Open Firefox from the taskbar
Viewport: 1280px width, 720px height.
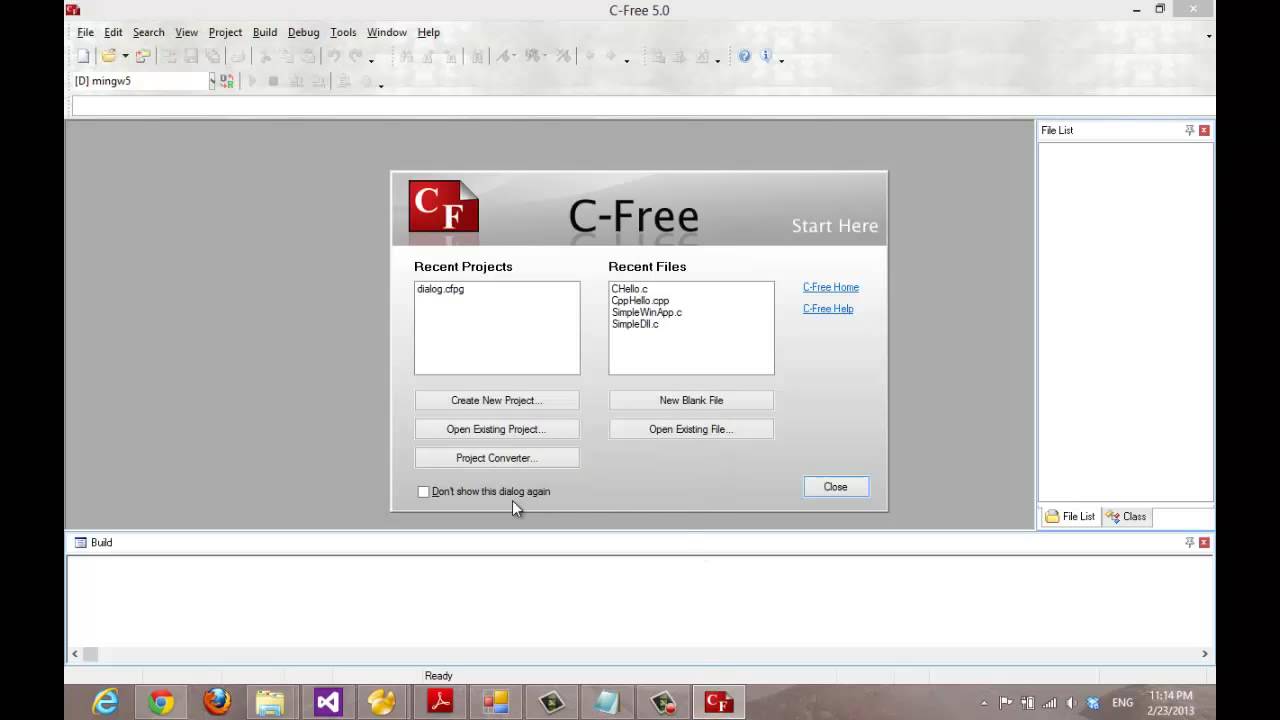coord(217,702)
